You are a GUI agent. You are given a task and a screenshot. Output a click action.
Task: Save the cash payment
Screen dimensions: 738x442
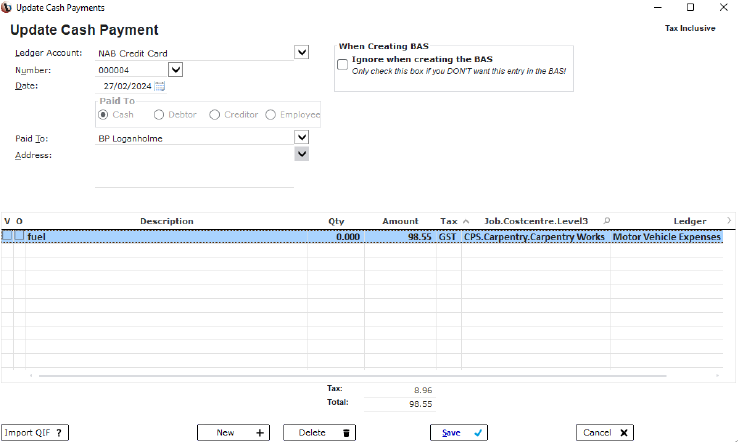459,433
